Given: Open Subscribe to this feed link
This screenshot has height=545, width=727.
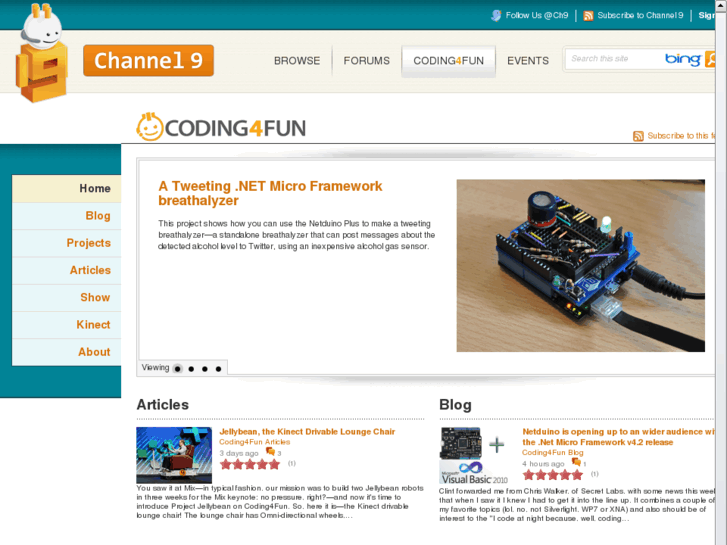Looking at the screenshot, I should [681, 135].
